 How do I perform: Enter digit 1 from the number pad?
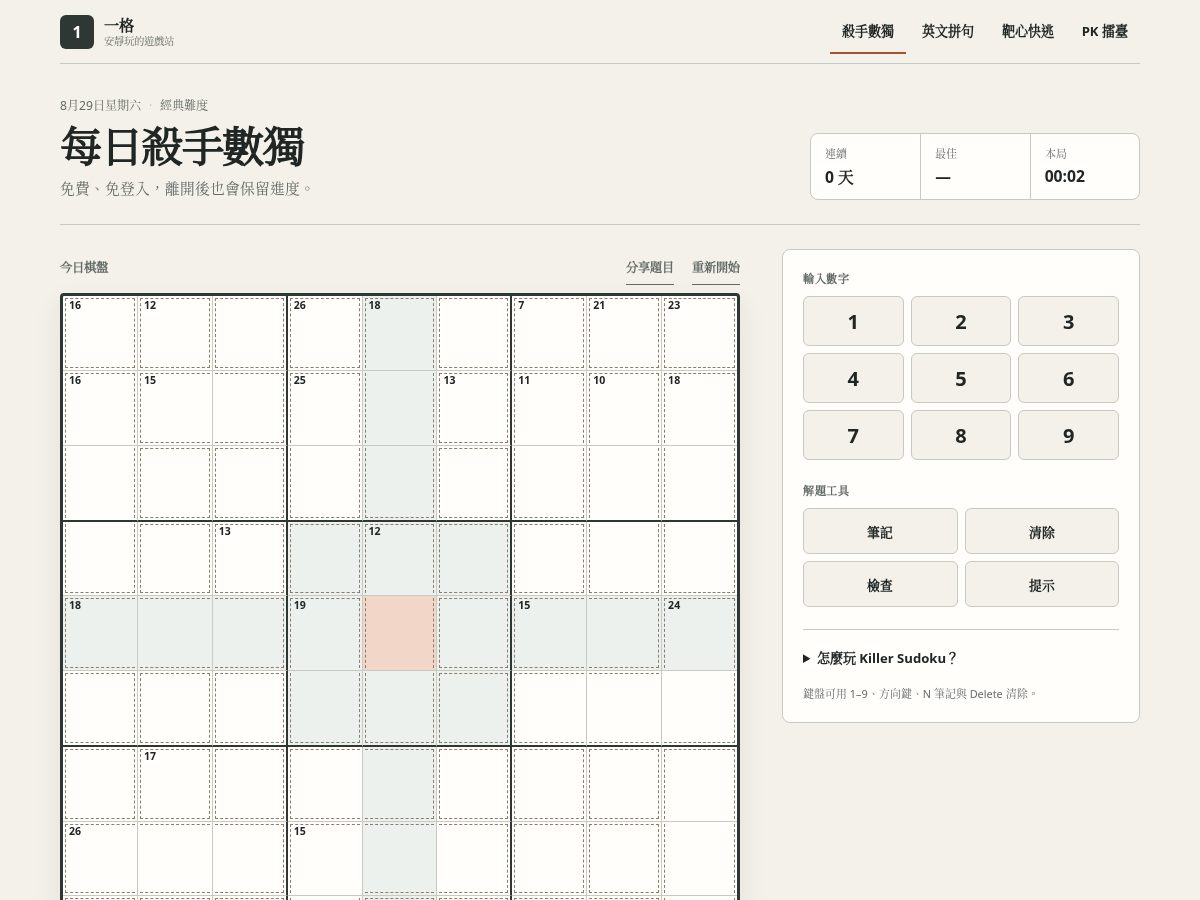[853, 321]
